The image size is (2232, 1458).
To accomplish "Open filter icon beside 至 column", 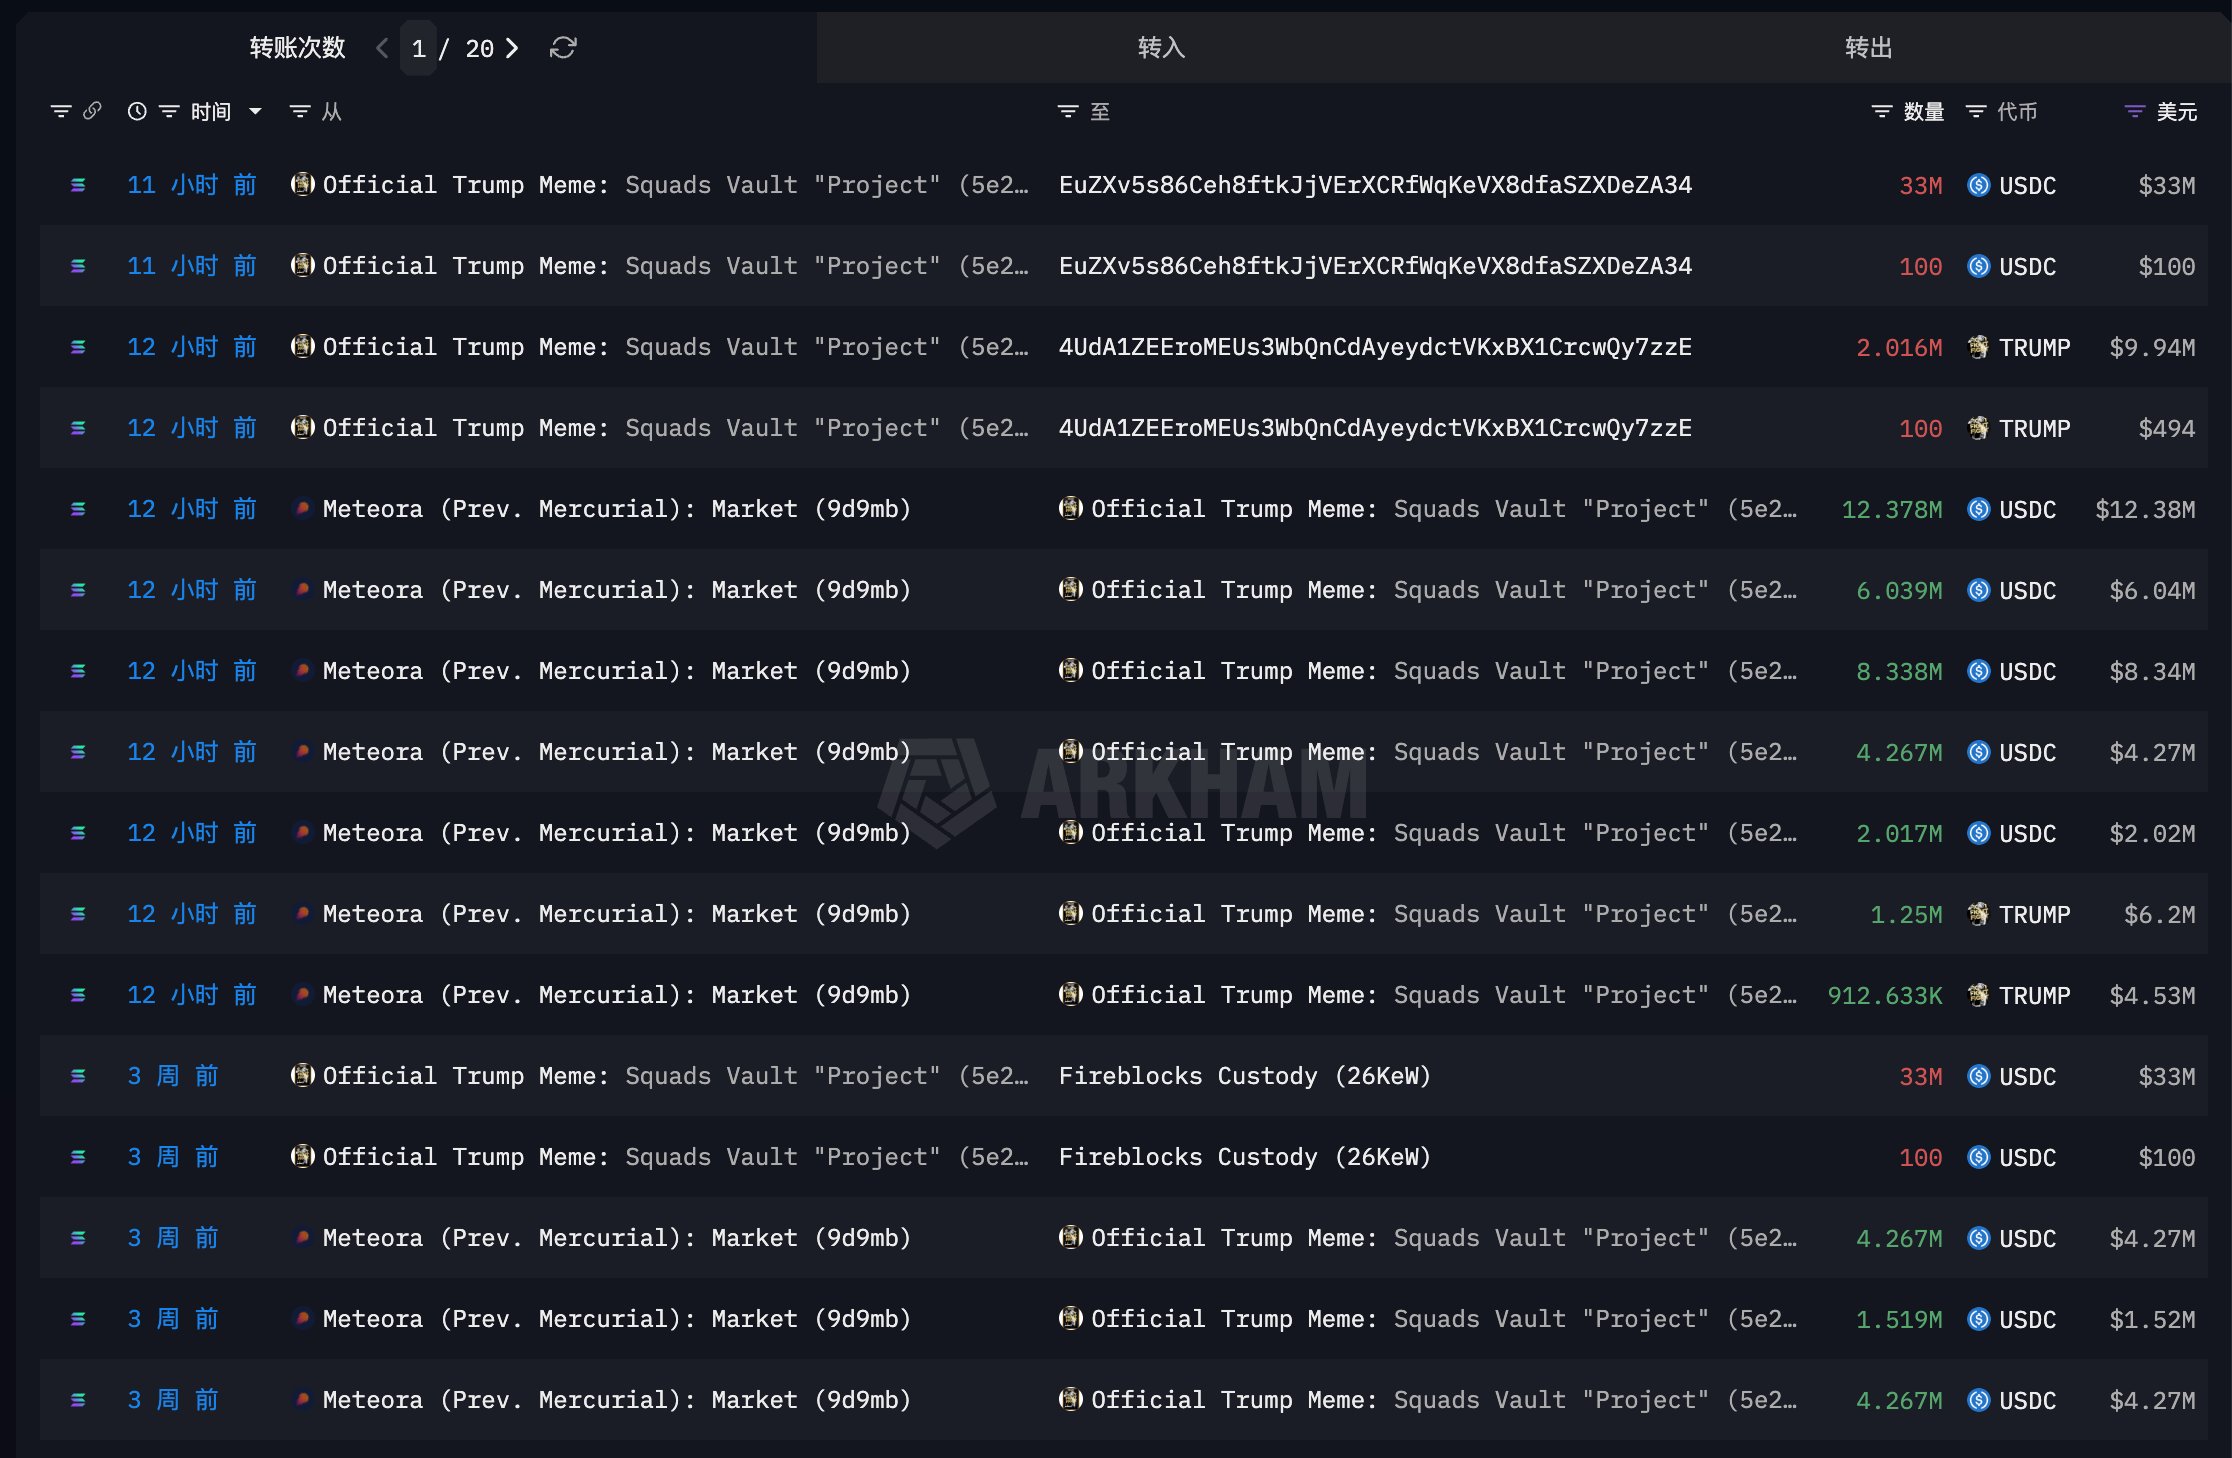I will click(x=1068, y=111).
